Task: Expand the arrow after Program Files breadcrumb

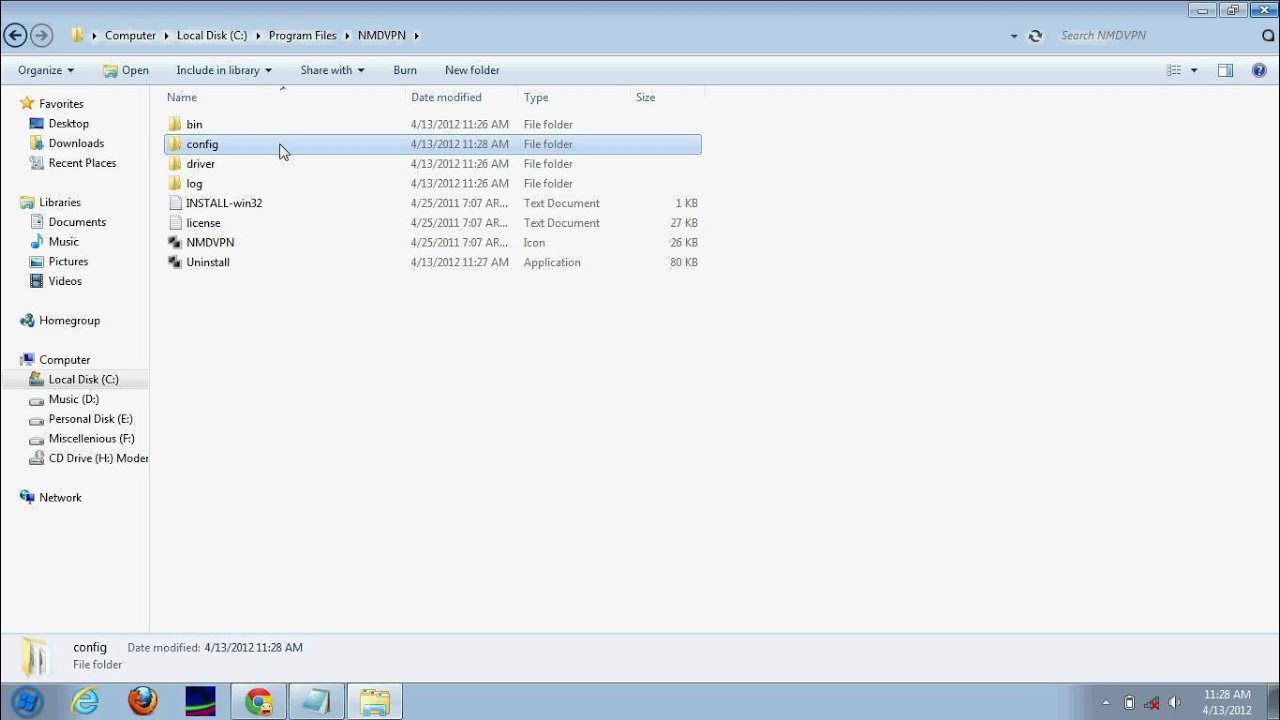Action: 347,35
